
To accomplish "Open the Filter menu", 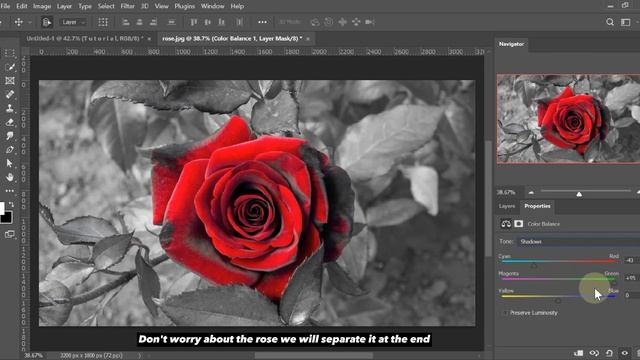I will (127, 6).
